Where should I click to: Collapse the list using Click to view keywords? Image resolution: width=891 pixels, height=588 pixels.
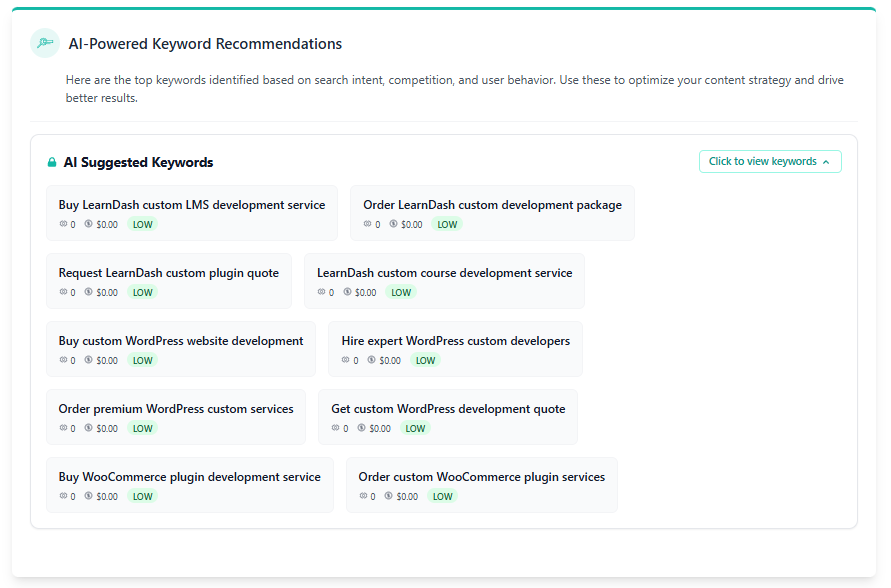(770, 161)
